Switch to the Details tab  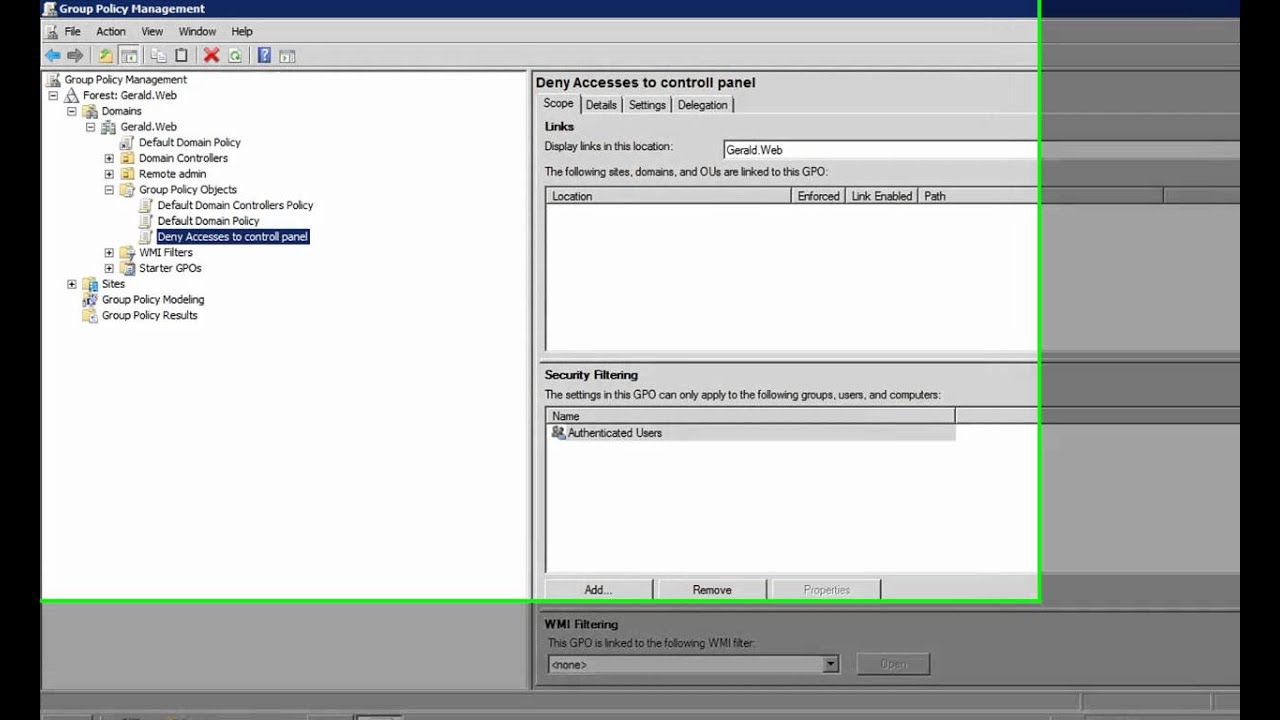[601, 105]
